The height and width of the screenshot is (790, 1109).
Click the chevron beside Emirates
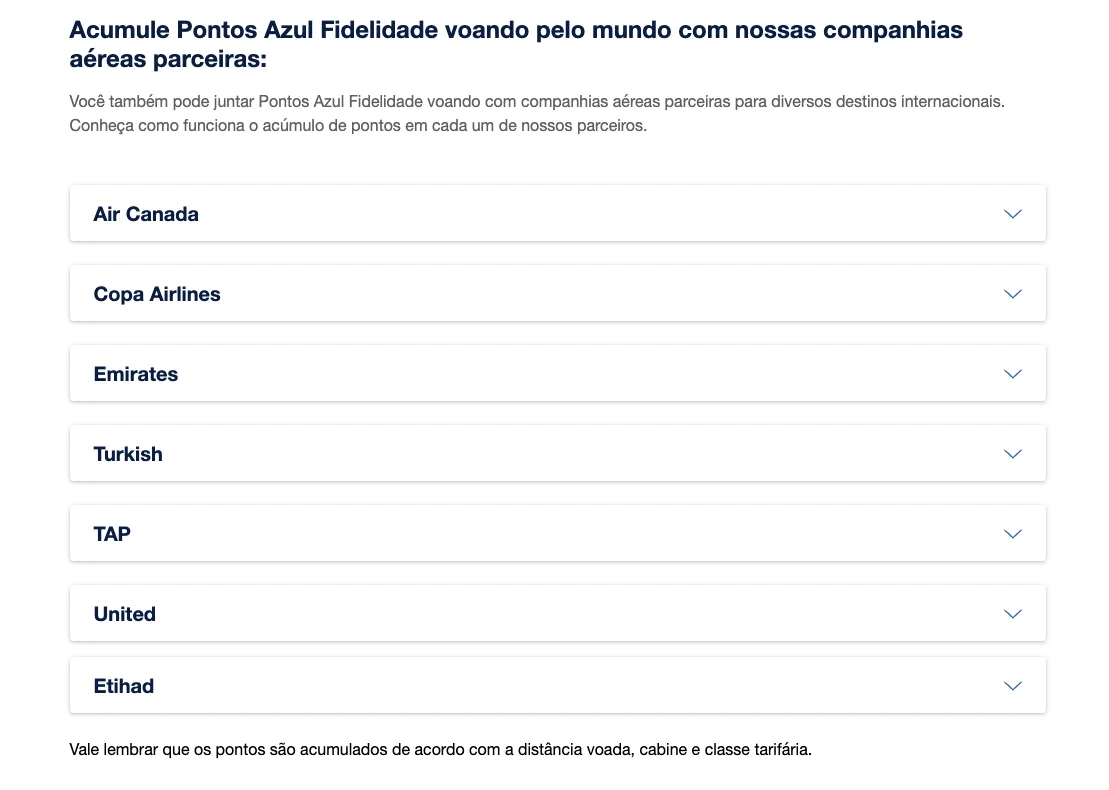[x=1013, y=373]
